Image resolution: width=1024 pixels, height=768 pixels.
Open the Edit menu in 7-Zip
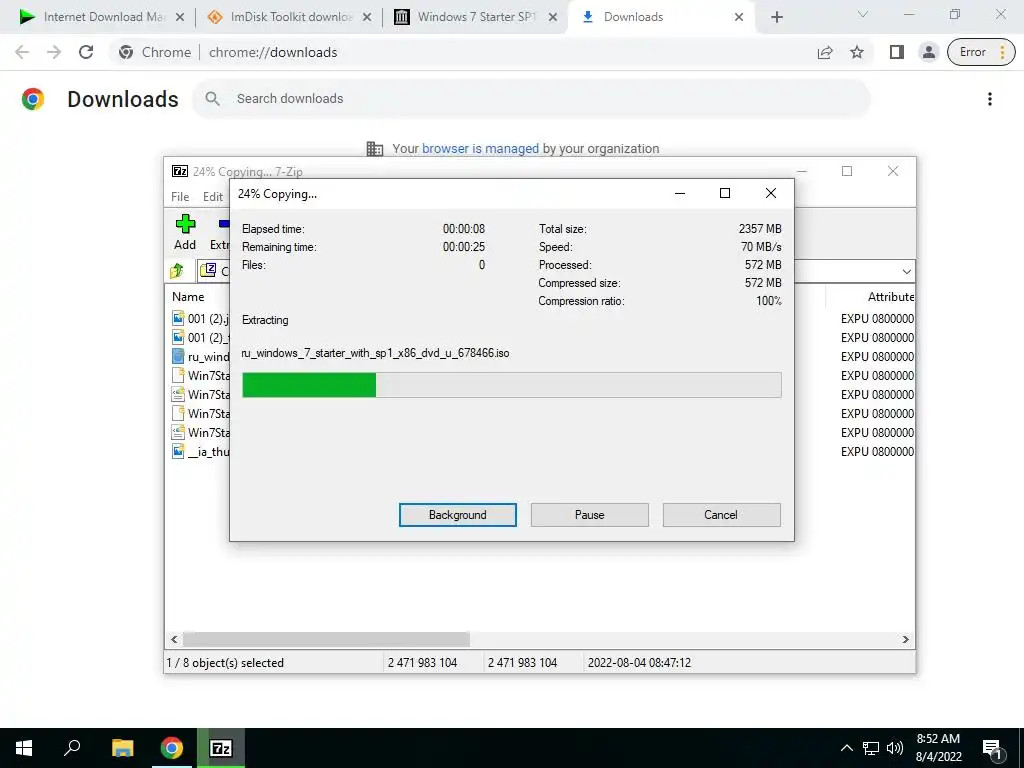(212, 197)
